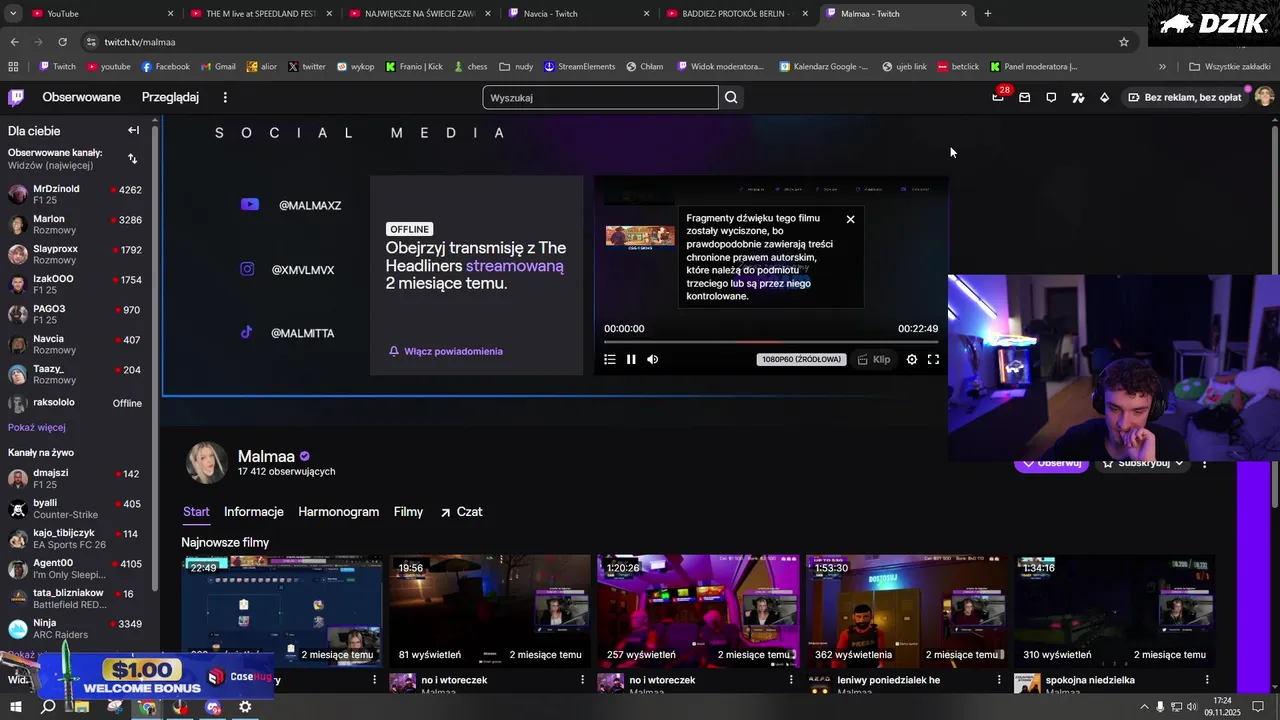
Task: Collapse the Dla ciebie sidebar
Action: coord(133,130)
